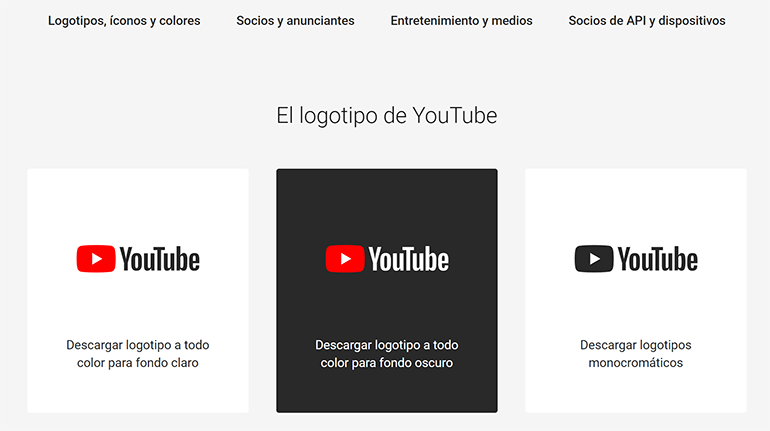The width and height of the screenshot is (770, 431).
Task: Download full-color logo for fondo claro
Action: pos(138,354)
